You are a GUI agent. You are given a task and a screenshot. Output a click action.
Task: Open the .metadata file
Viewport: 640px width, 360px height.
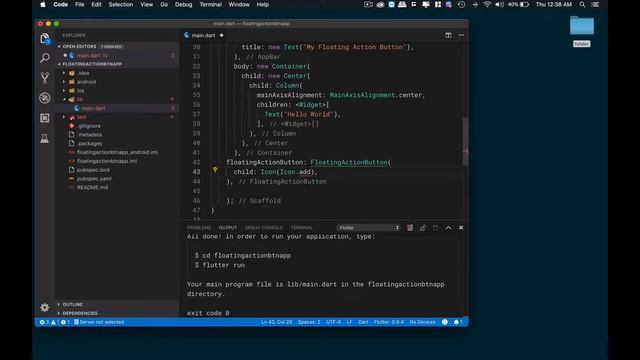89,135
